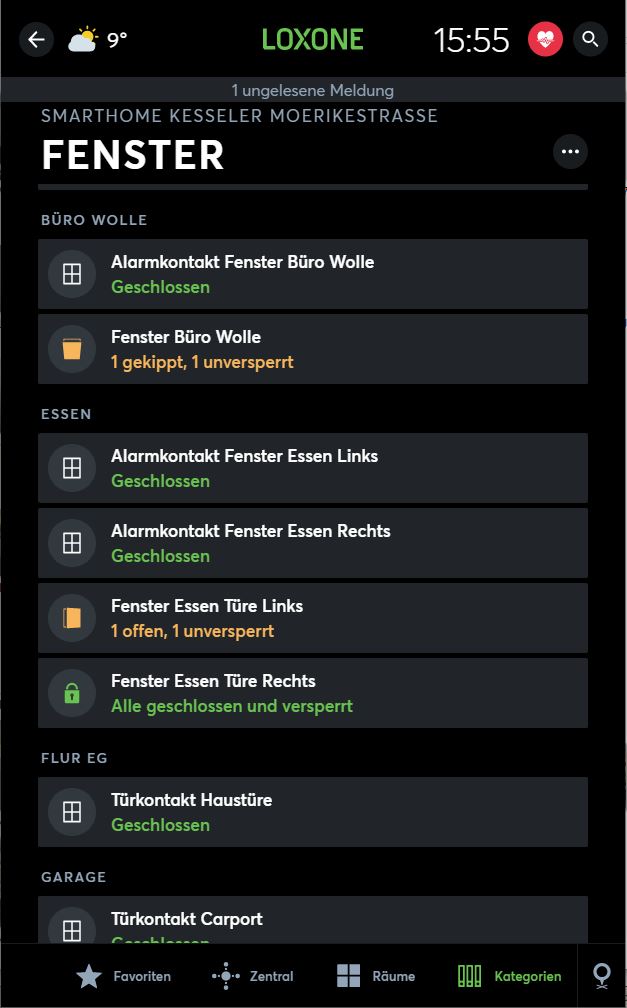Click the open door icon for Türe Links
627x1008 pixels.
71,618
